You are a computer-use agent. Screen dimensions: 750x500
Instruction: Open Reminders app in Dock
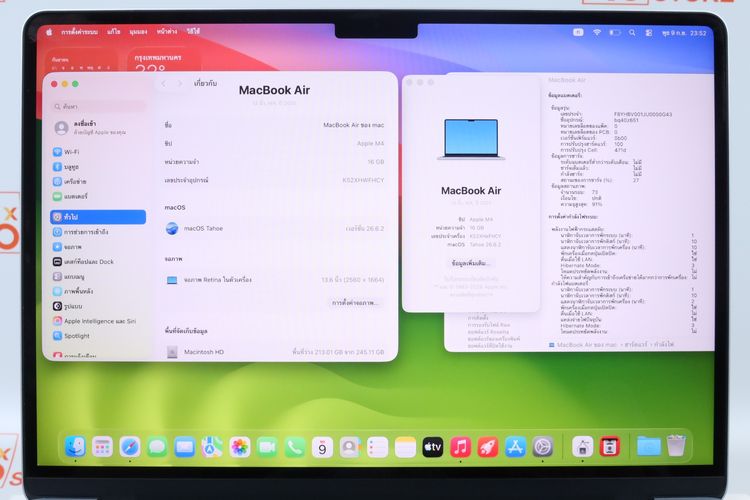(x=377, y=447)
